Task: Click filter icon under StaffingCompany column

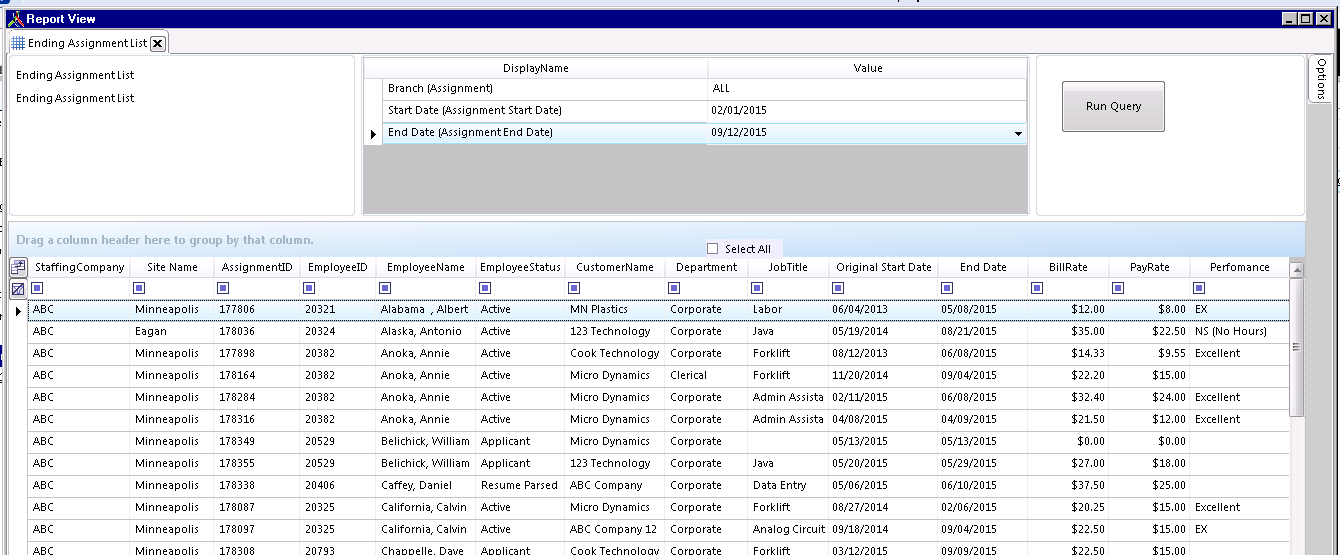Action: (x=39, y=289)
